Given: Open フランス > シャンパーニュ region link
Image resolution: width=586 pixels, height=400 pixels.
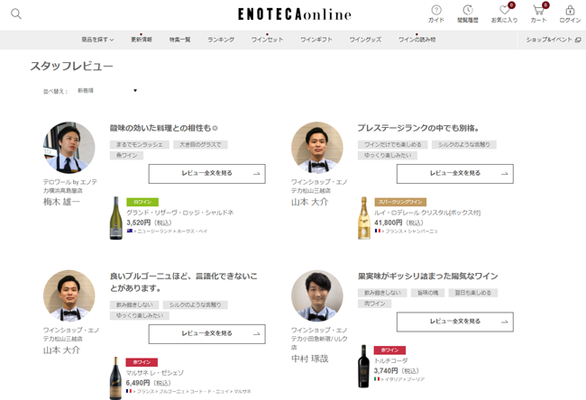Looking at the screenshot, I should [406, 231].
